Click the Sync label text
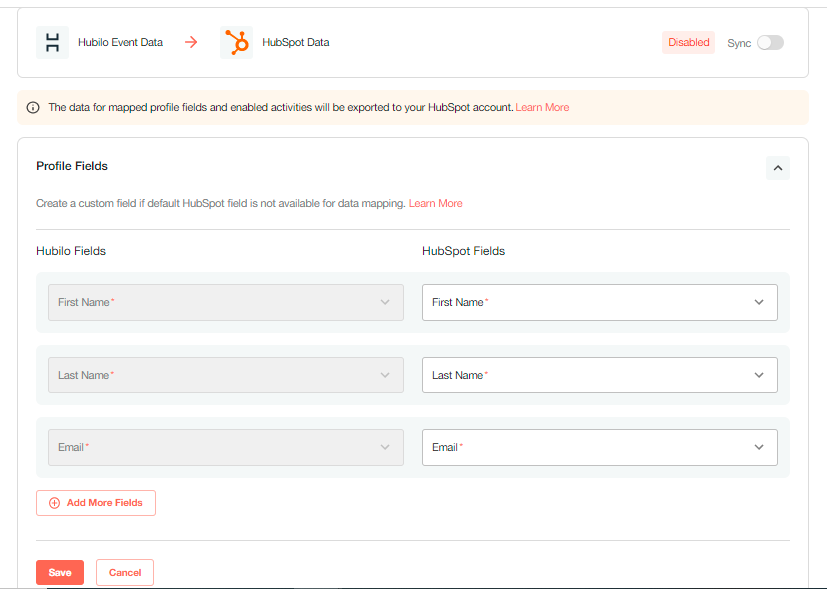Image resolution: width=827 pixels, height=589 pixels. (739, 43)
